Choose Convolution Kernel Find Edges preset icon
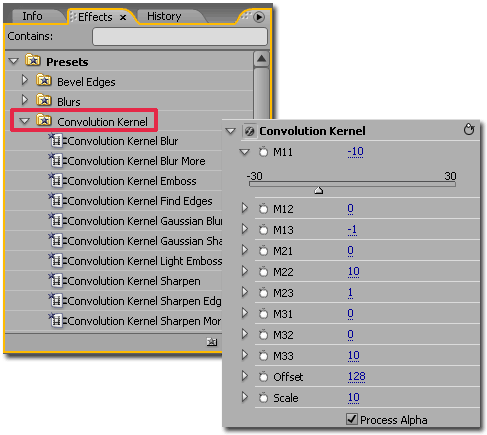Image resolution: width=487 pixels, height=435 pixels. pos(56,201)
